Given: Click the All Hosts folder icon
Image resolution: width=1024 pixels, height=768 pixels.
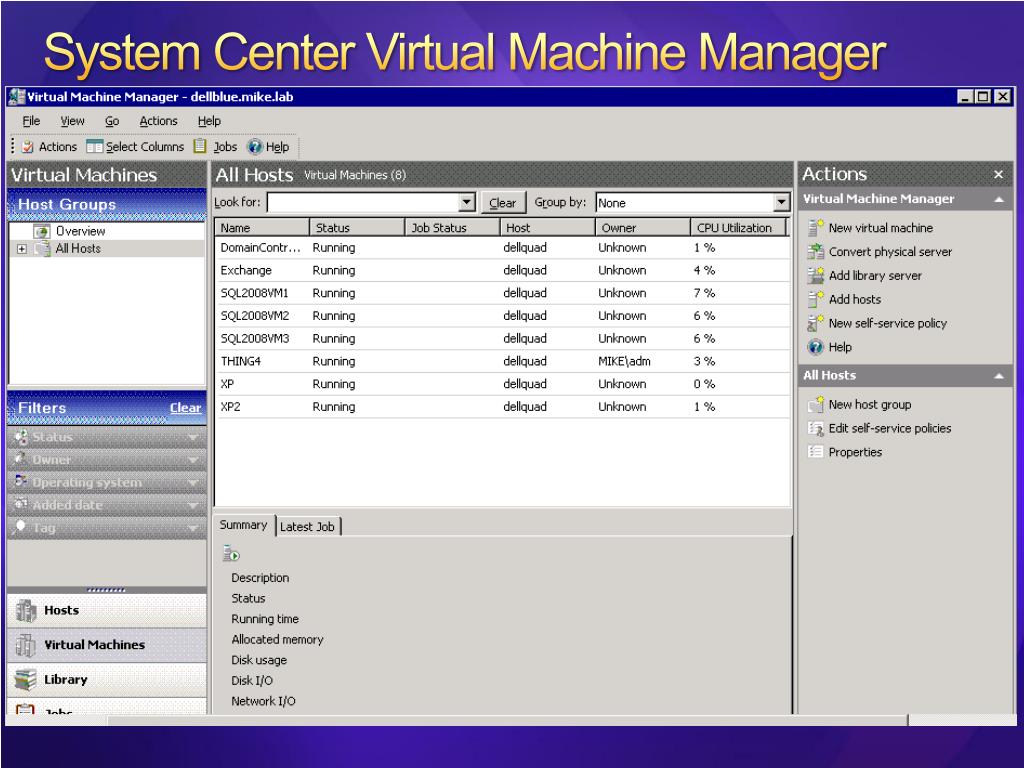Looking at the screenshot, I should tap(42, 248).
